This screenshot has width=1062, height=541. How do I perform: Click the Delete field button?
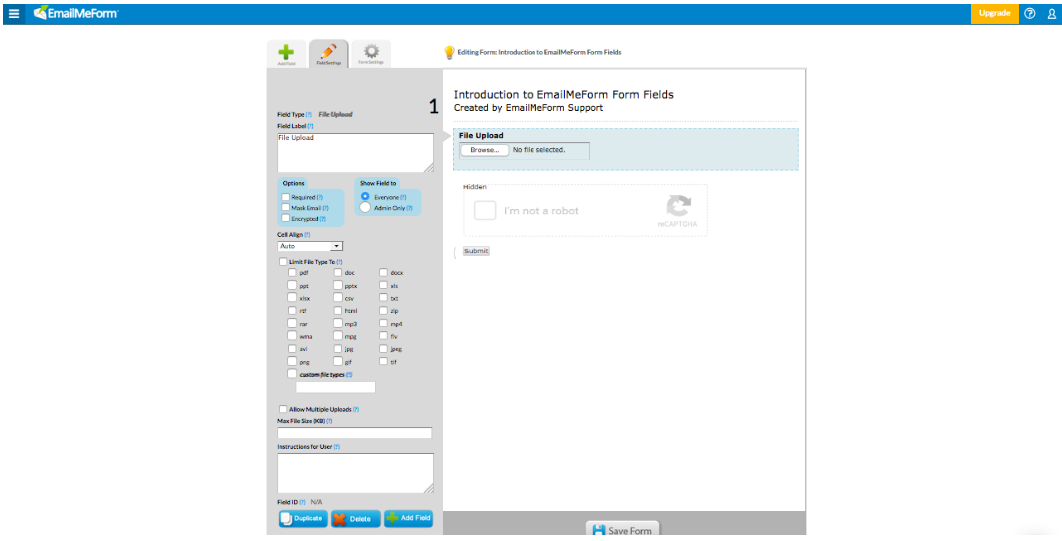click(356, 519)
